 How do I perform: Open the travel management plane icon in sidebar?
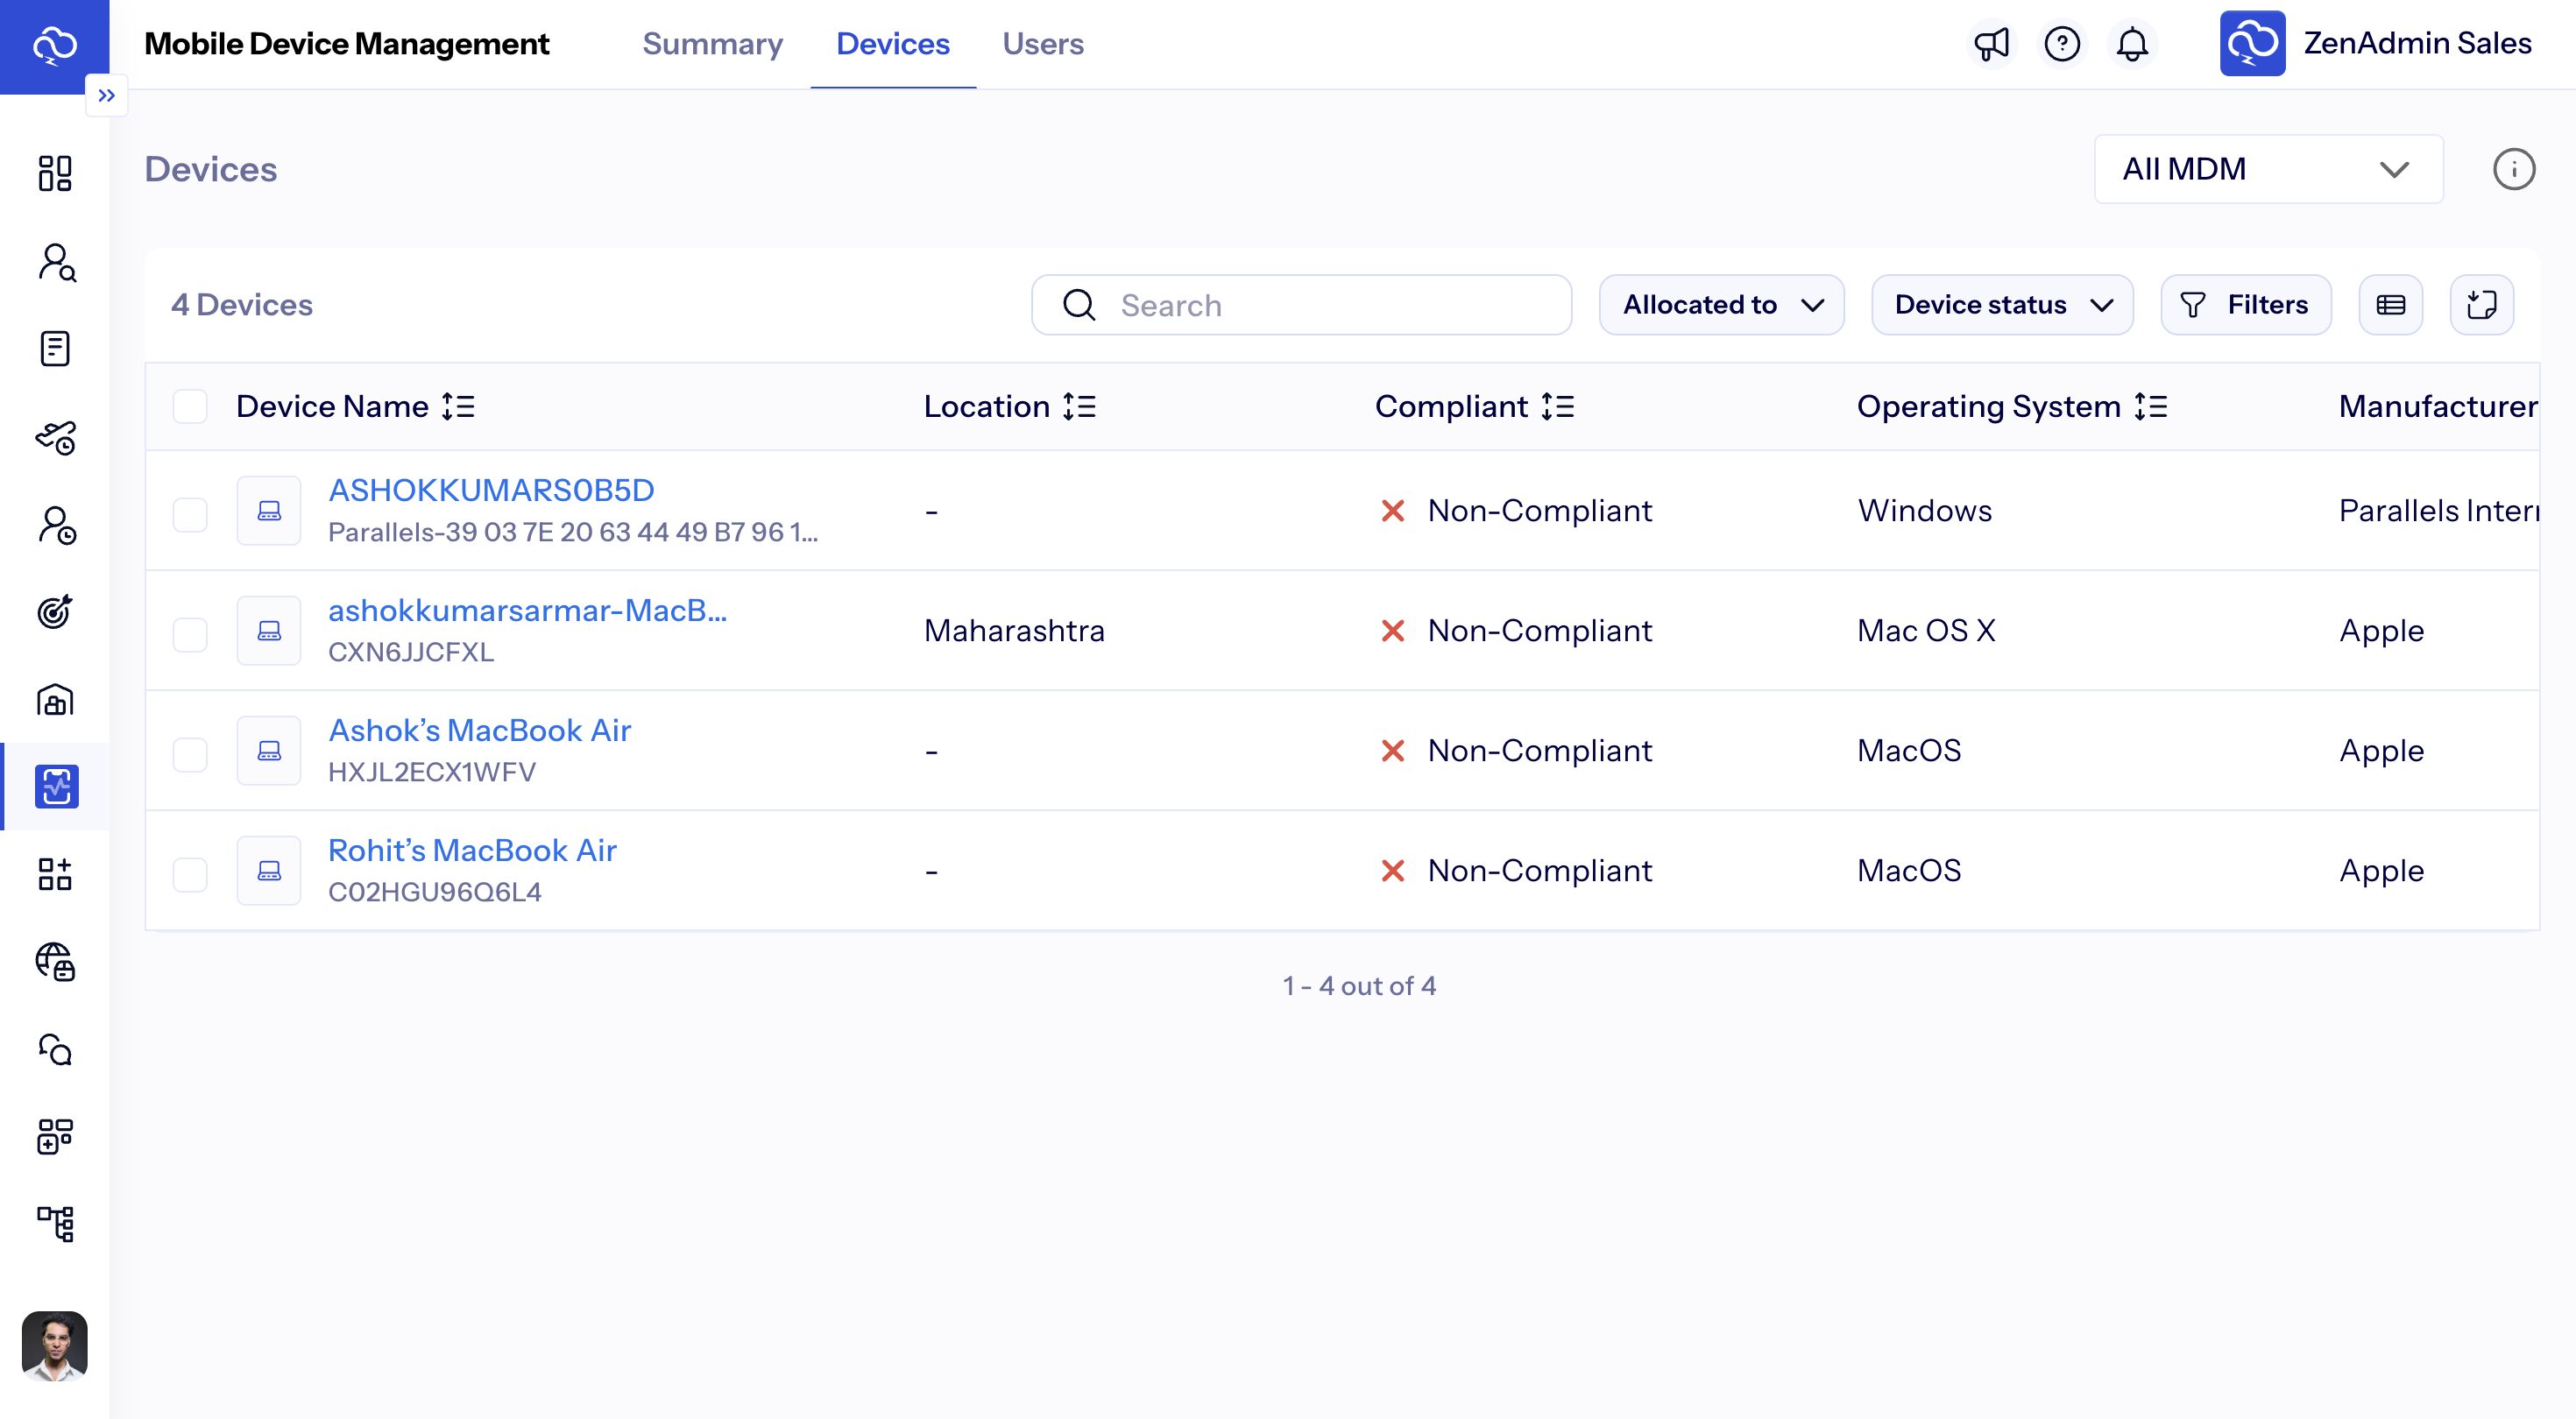coord(55,437)
